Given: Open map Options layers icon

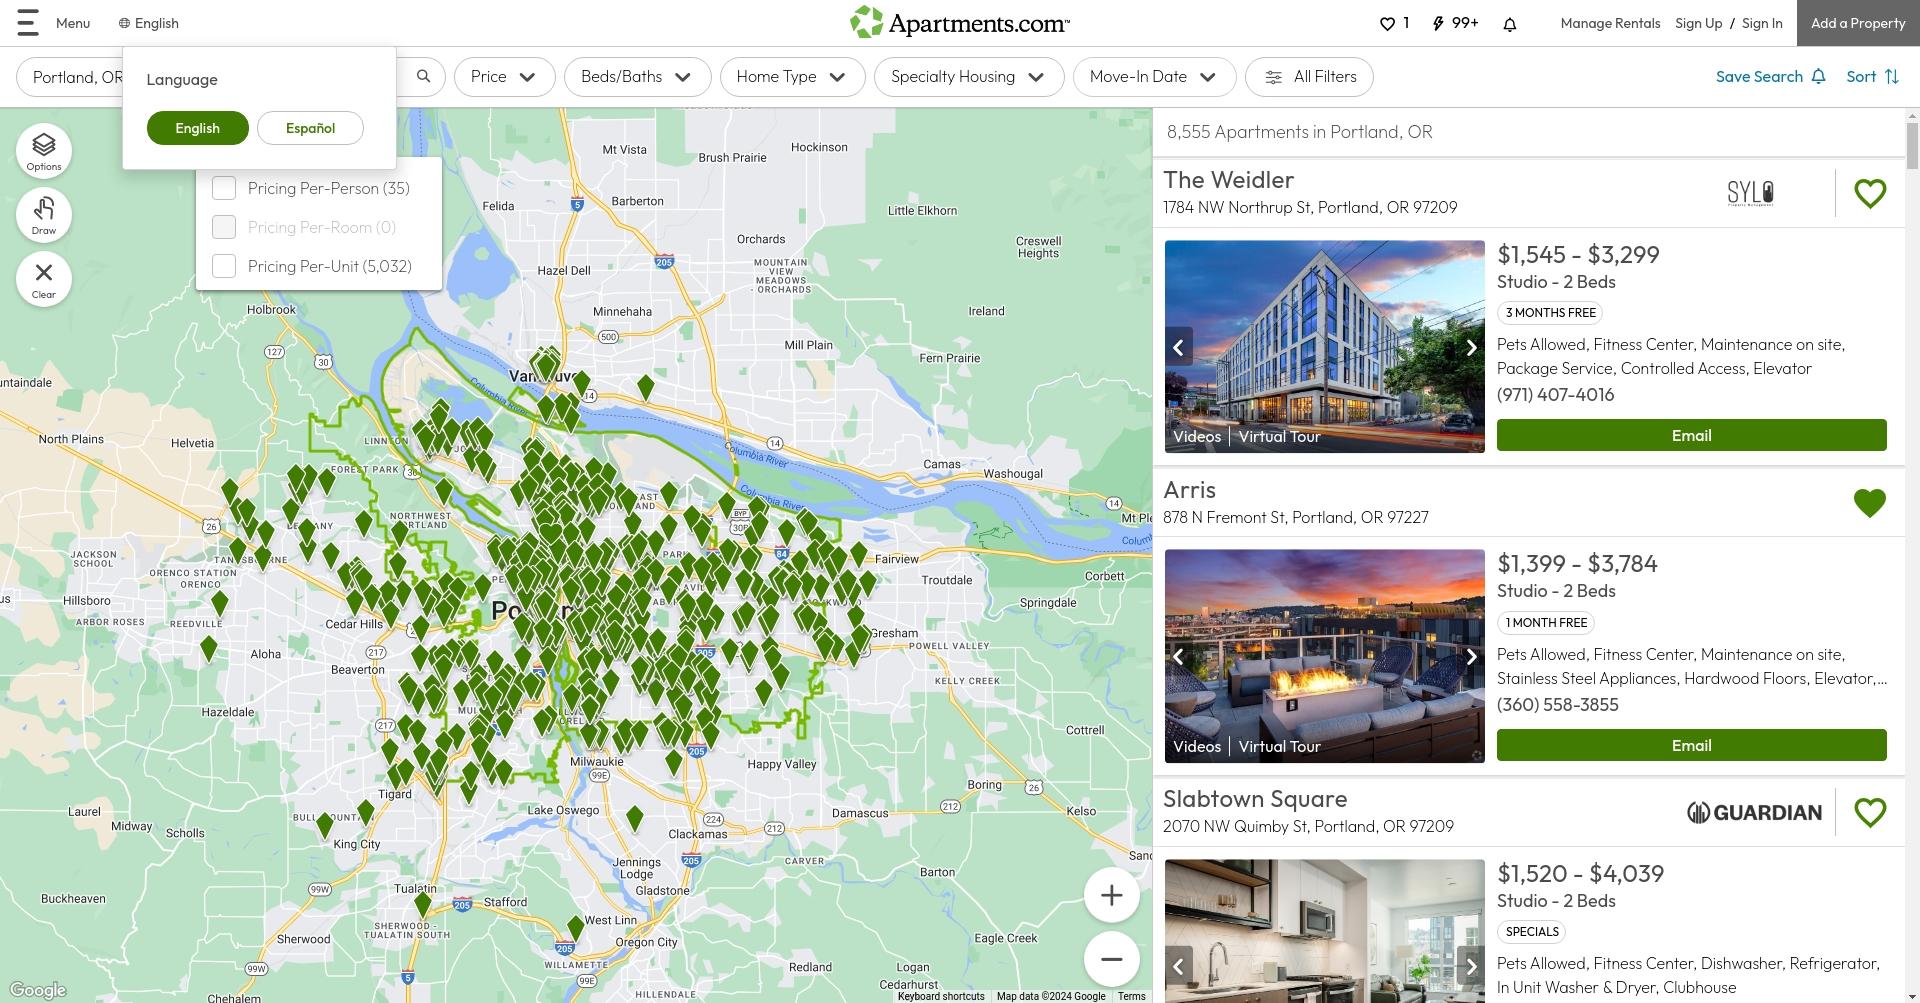Looking at the screenshot, I should pos(44,151).
